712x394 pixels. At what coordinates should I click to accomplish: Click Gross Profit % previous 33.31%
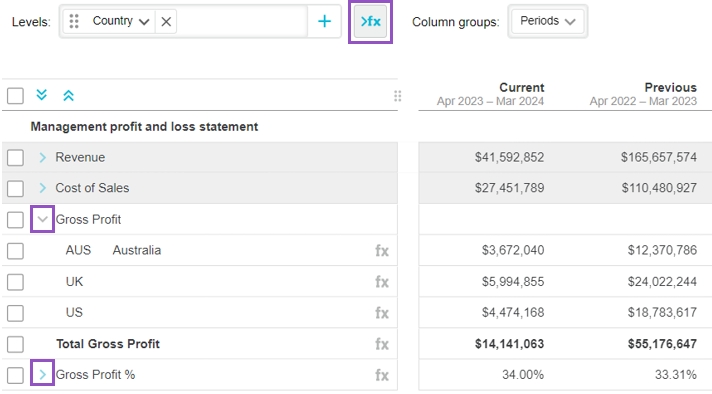tap(676, 375)
